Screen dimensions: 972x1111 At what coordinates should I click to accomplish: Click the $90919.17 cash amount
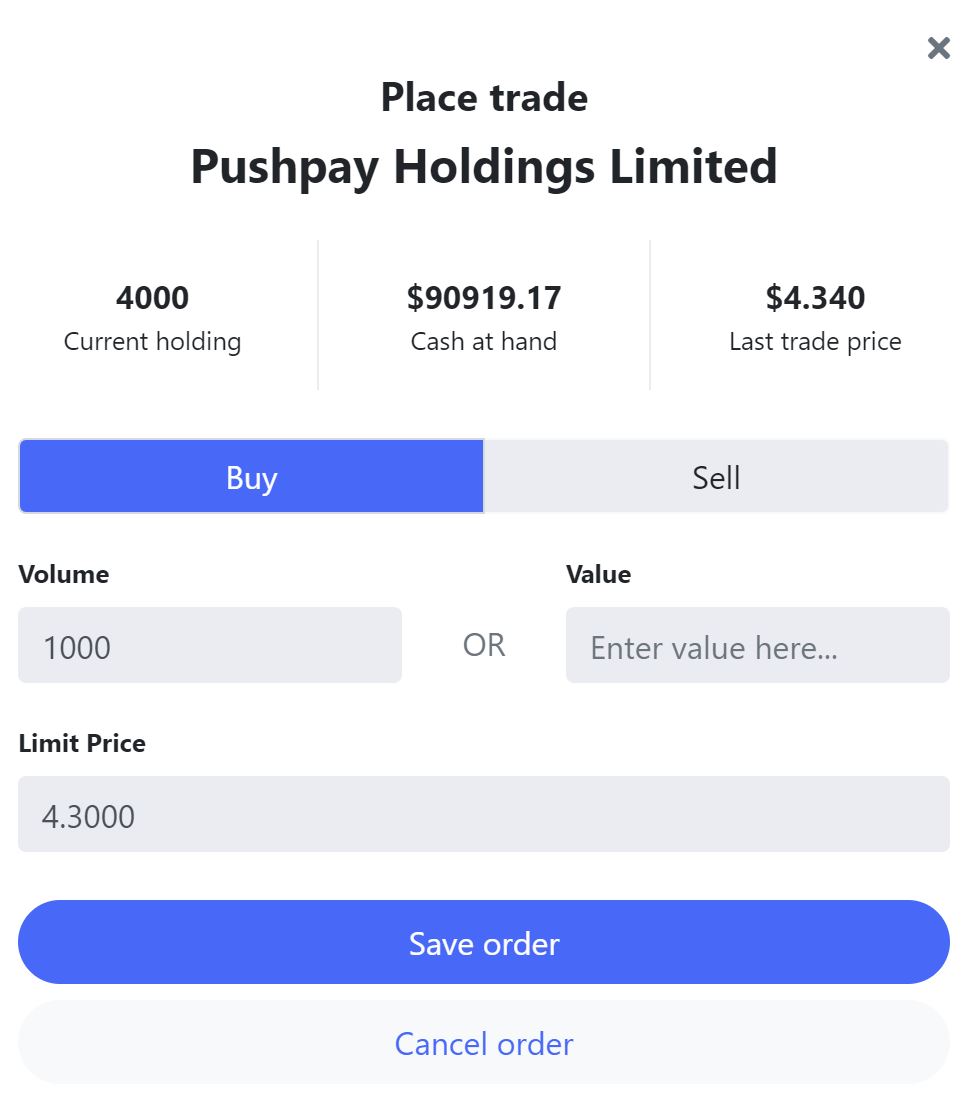point(484,298)
